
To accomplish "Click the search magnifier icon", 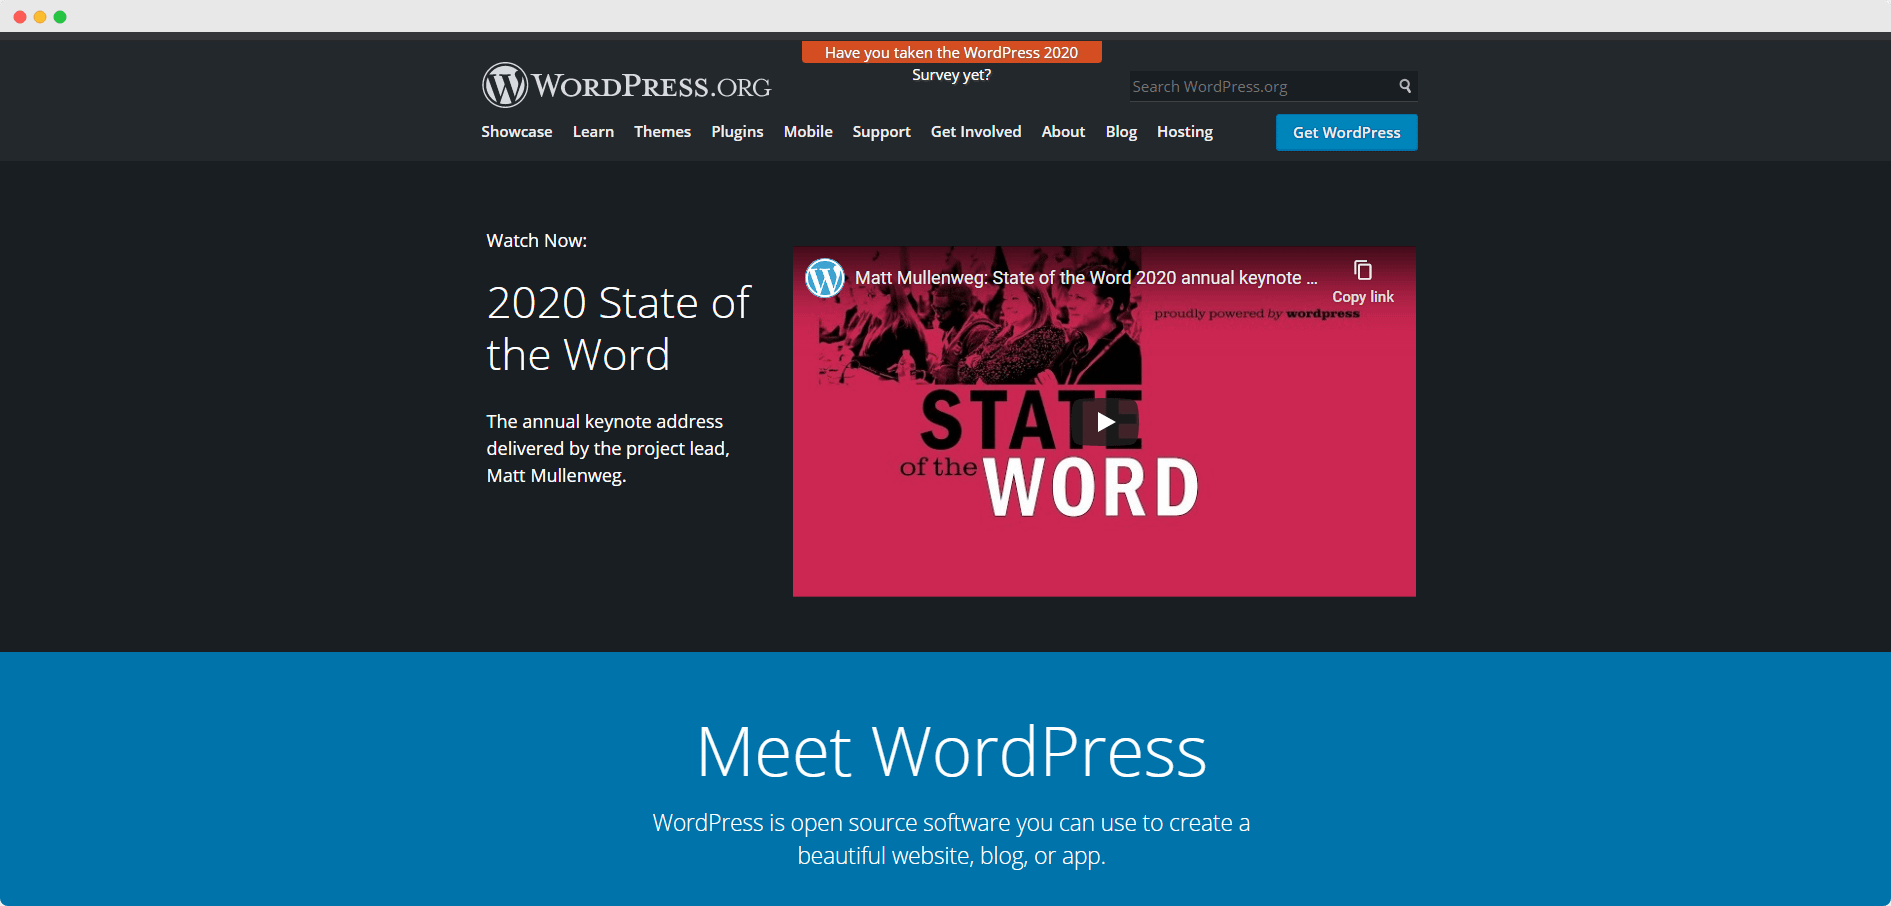I will click(1405, 86).
